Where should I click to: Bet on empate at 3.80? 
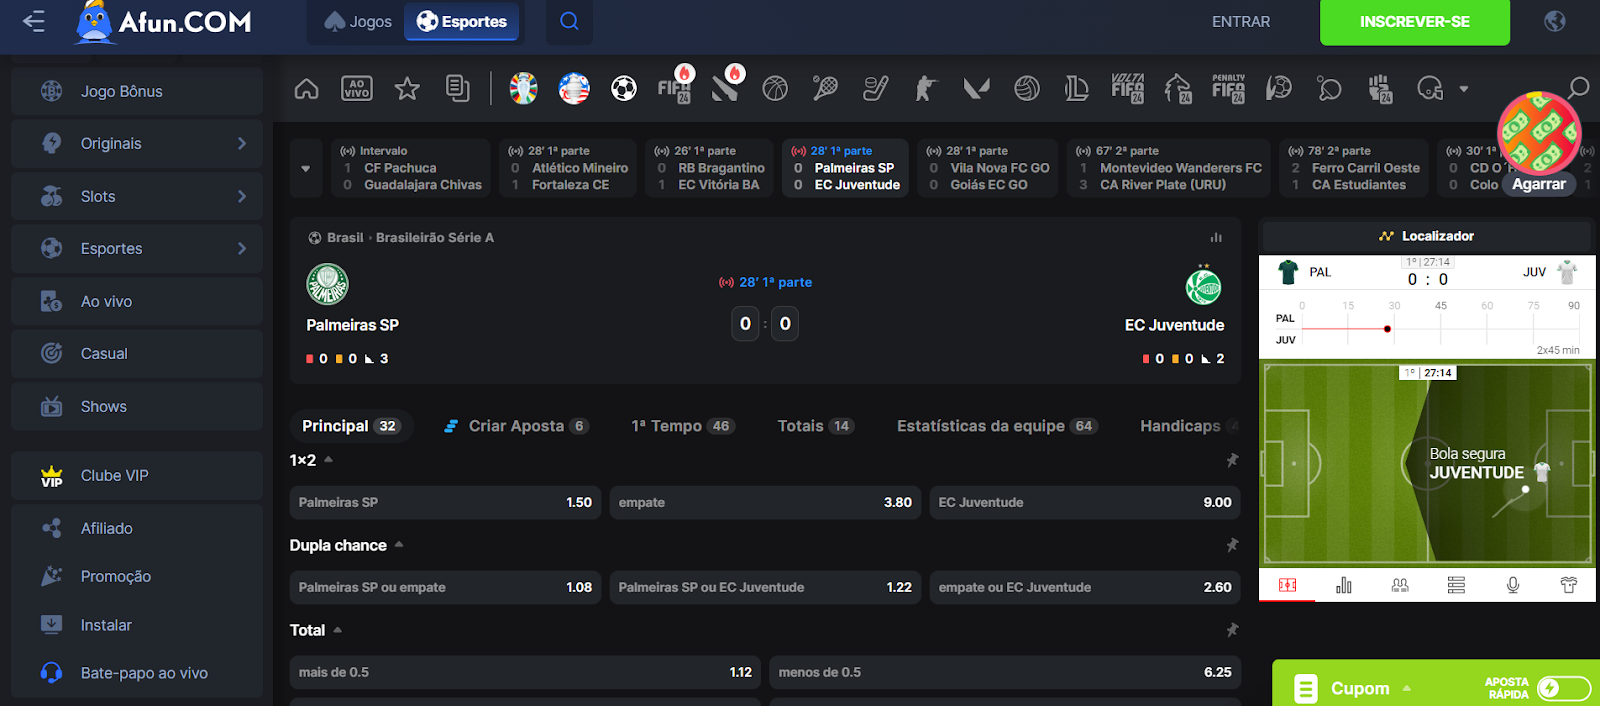(765, 502)
